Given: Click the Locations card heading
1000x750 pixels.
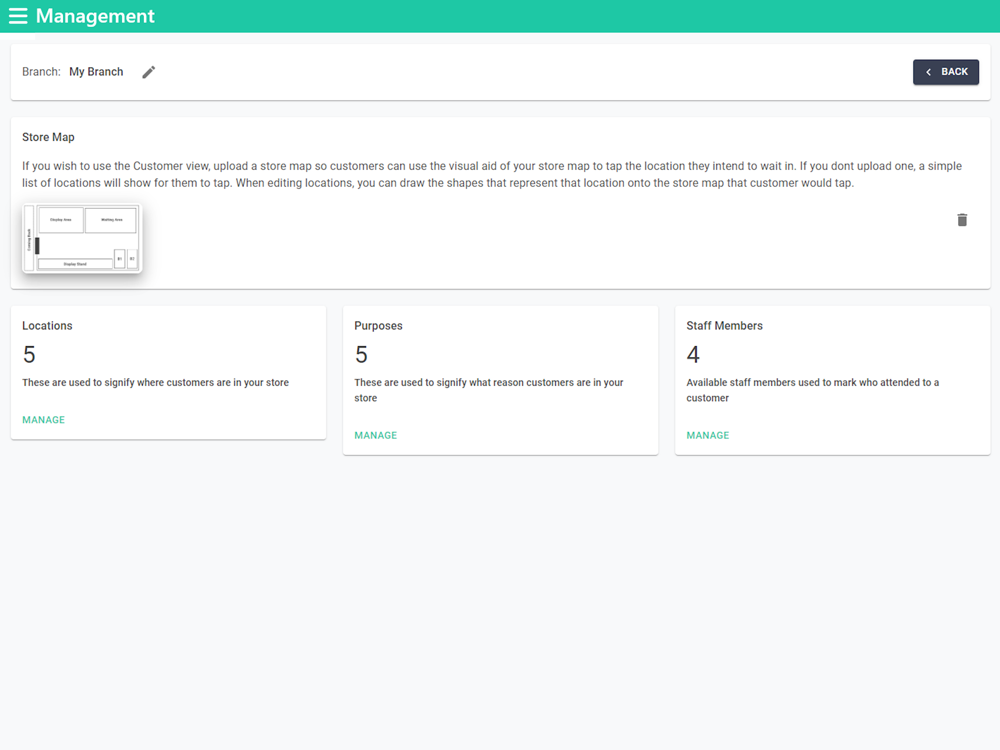Looking at the screenshot, I should tap(47, 326).
